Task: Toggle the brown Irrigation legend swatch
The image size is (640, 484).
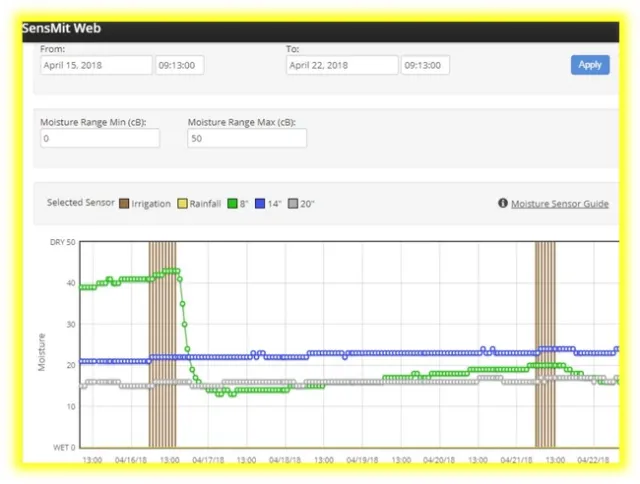Action: pos(124,204)
